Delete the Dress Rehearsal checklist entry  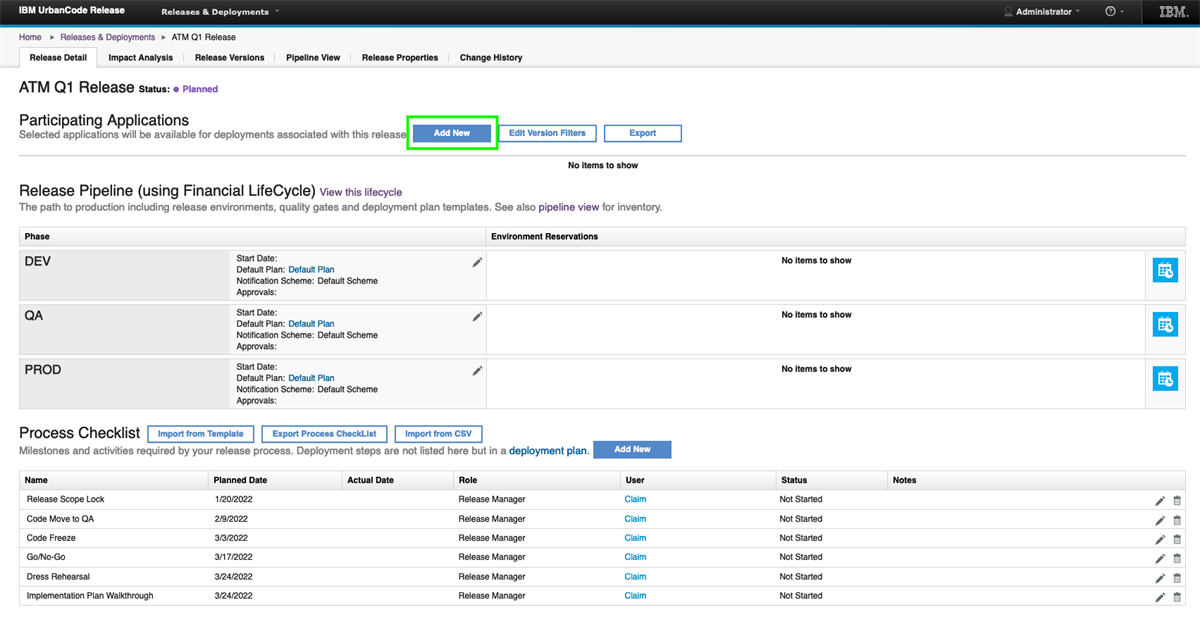point(1177,578)
